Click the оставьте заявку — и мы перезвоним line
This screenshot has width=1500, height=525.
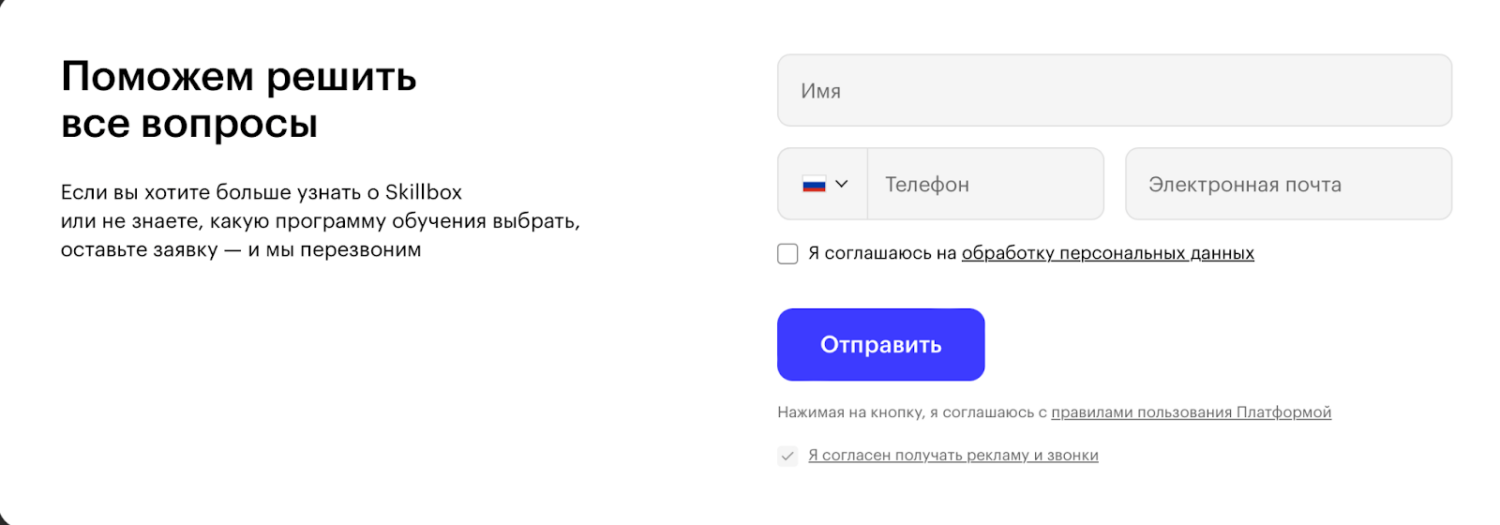240,249
